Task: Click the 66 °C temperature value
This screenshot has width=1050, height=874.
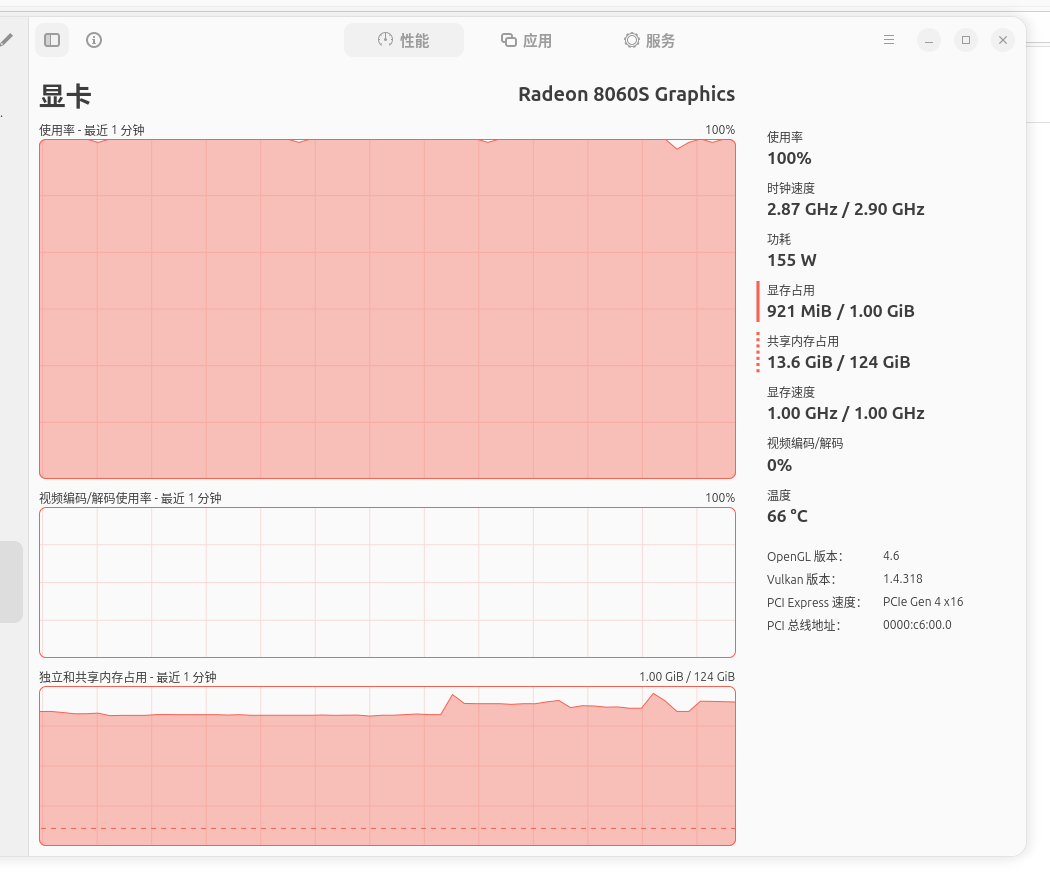Action: (x=788, y=516)
